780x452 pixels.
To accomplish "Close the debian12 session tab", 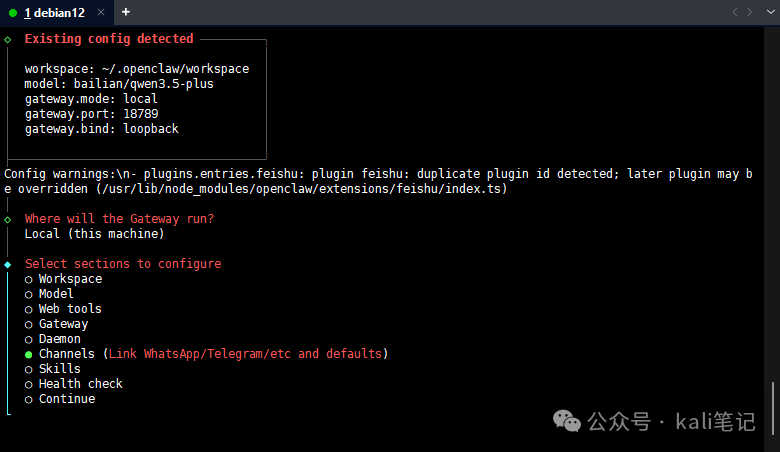I will (x=103, y=12).
